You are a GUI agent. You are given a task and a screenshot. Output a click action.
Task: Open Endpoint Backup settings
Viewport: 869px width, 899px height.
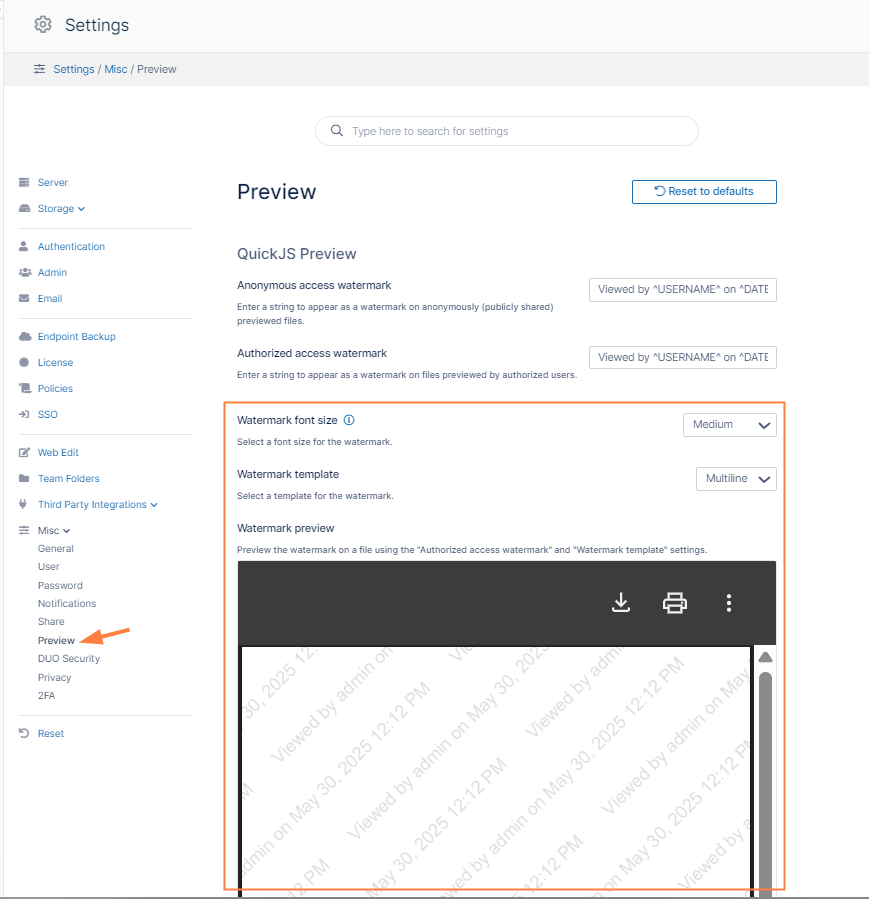(77, 336)
